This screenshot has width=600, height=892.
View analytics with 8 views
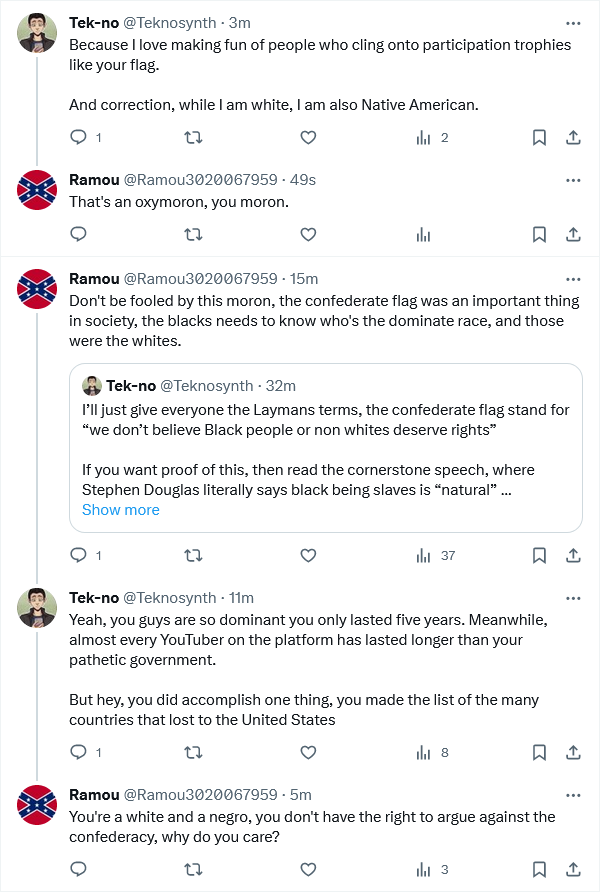coord(433,753)
